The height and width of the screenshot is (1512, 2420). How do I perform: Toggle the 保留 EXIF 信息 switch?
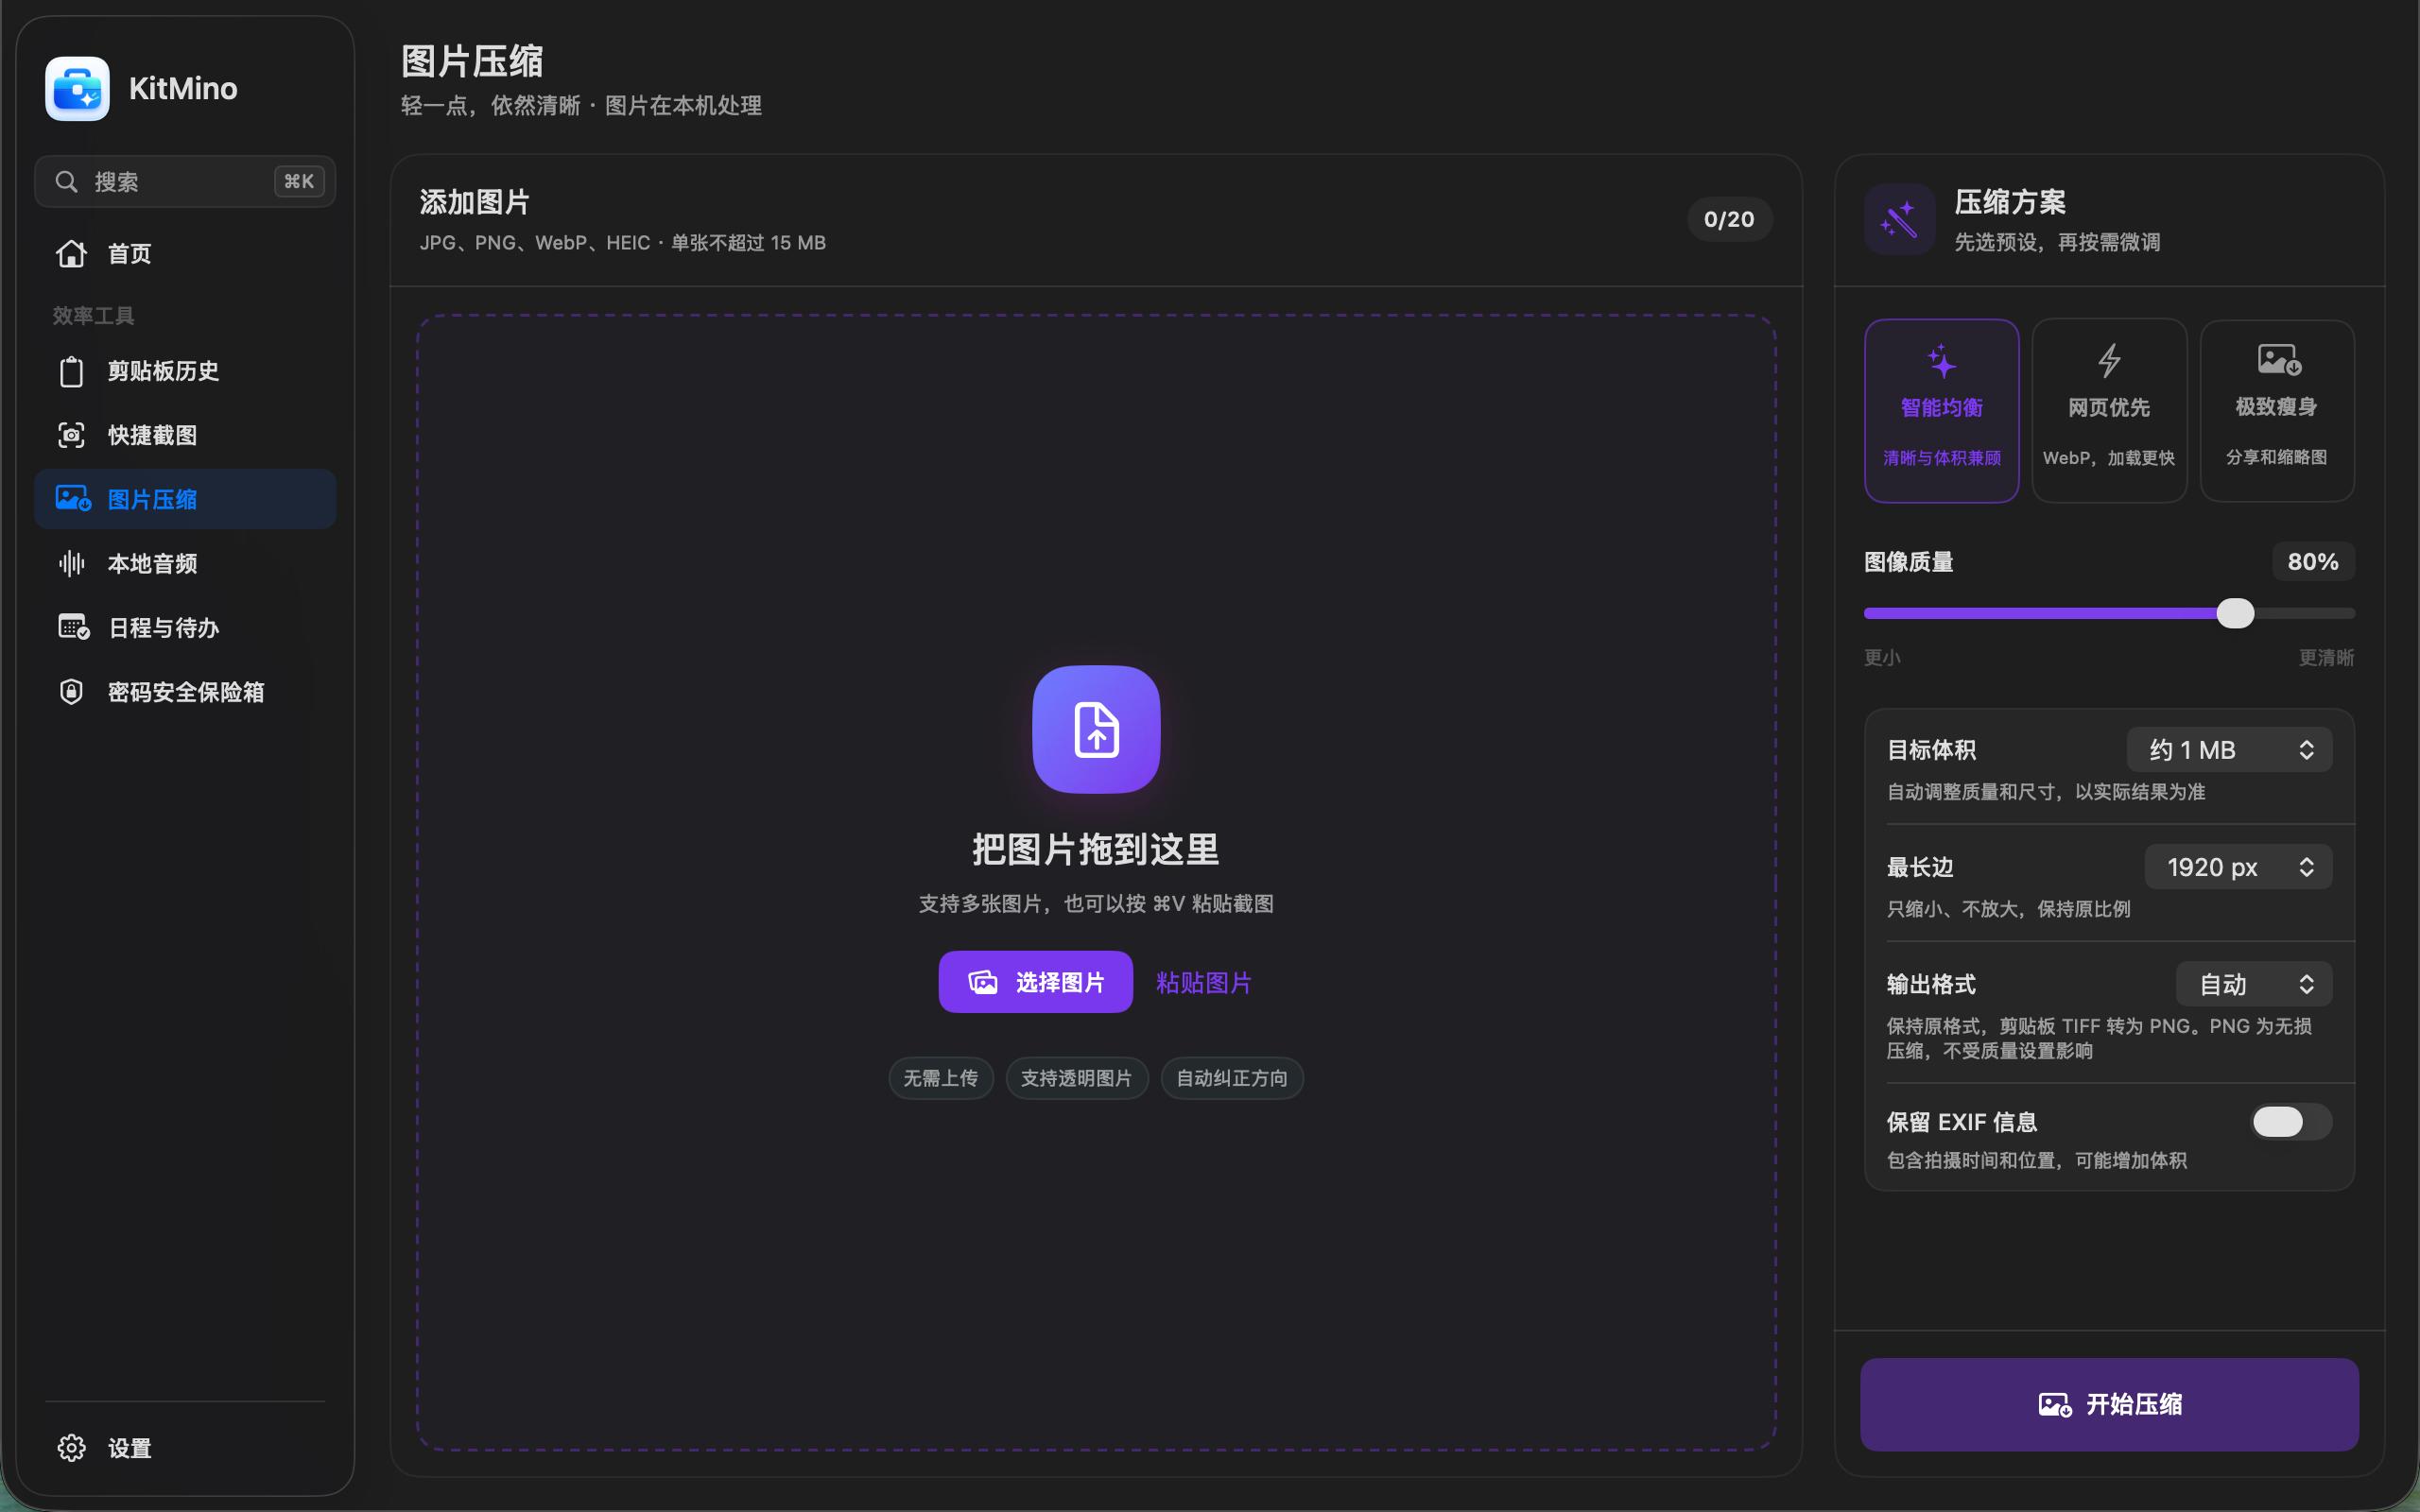2290,1121
